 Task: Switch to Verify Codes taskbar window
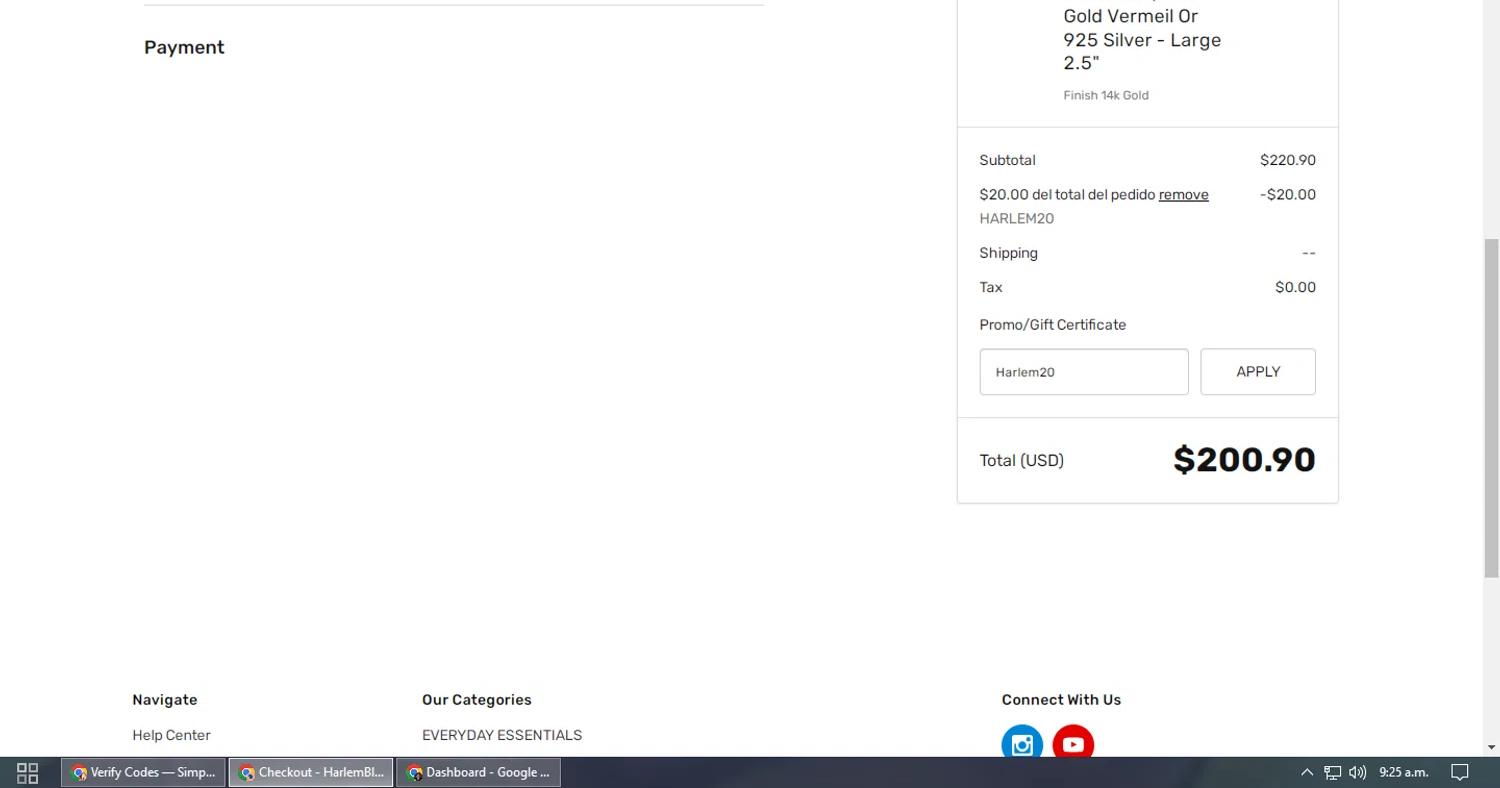(x=144, y=772)
